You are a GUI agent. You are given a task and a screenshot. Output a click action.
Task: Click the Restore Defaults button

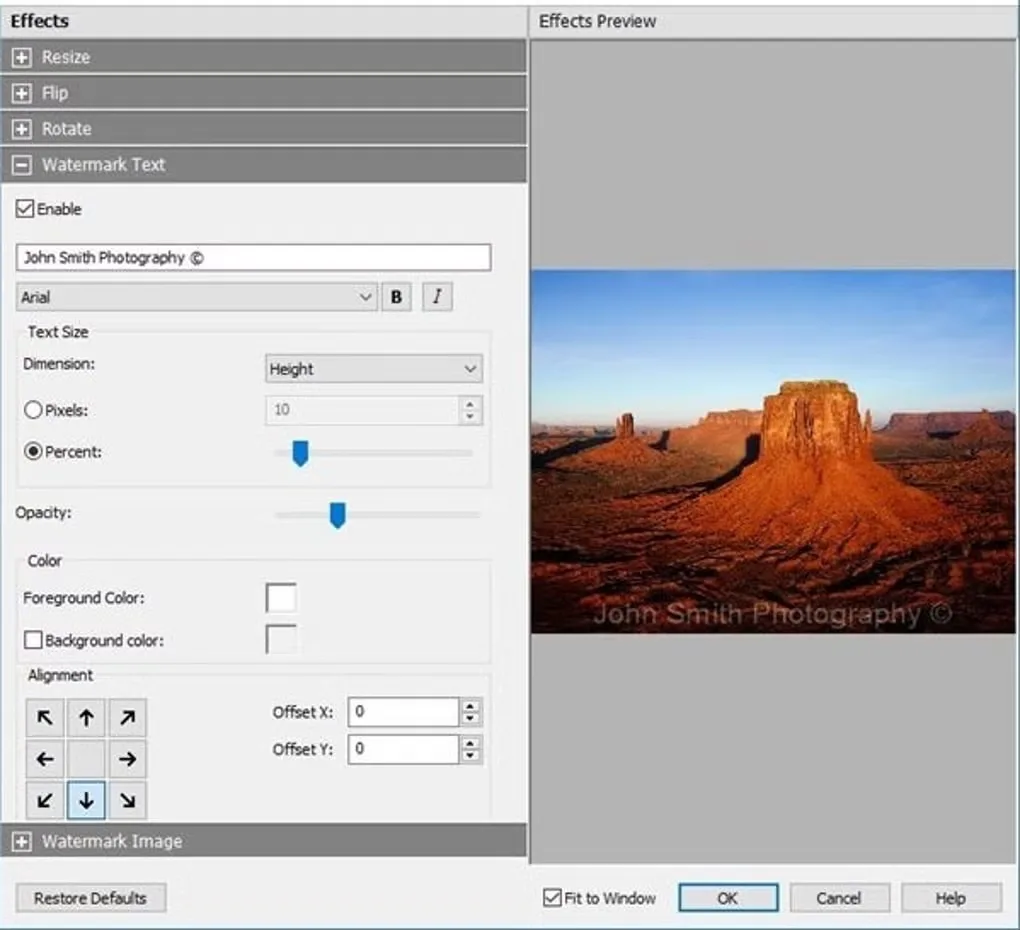coord(90,898)
